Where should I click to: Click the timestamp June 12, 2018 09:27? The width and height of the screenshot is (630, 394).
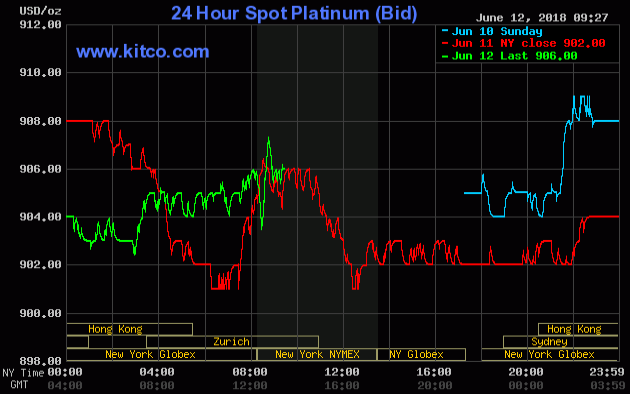(x=542, y=18)
